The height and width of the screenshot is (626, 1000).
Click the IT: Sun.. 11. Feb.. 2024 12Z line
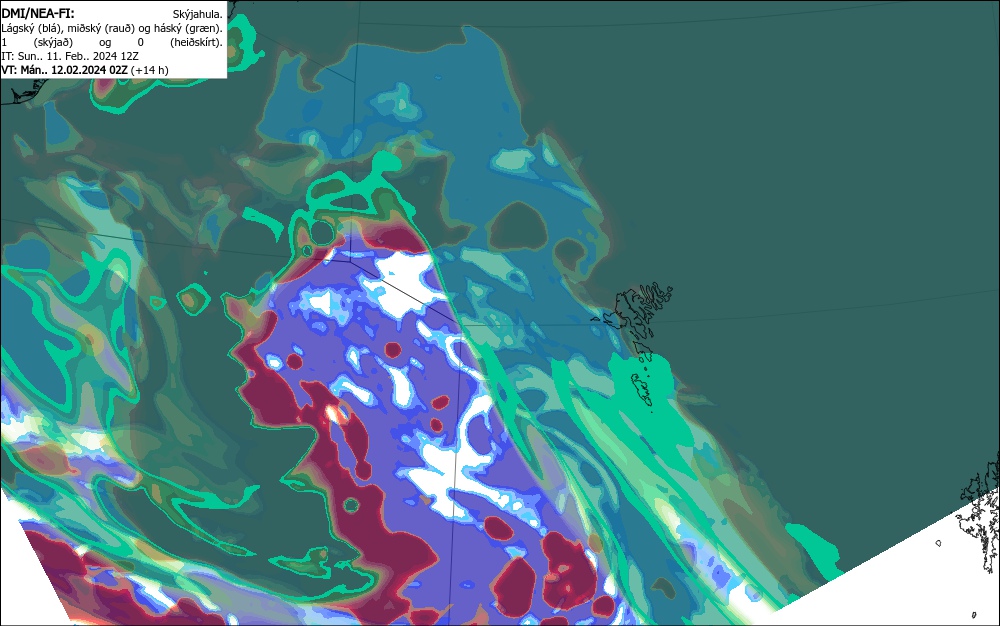[x=70, y=56]
